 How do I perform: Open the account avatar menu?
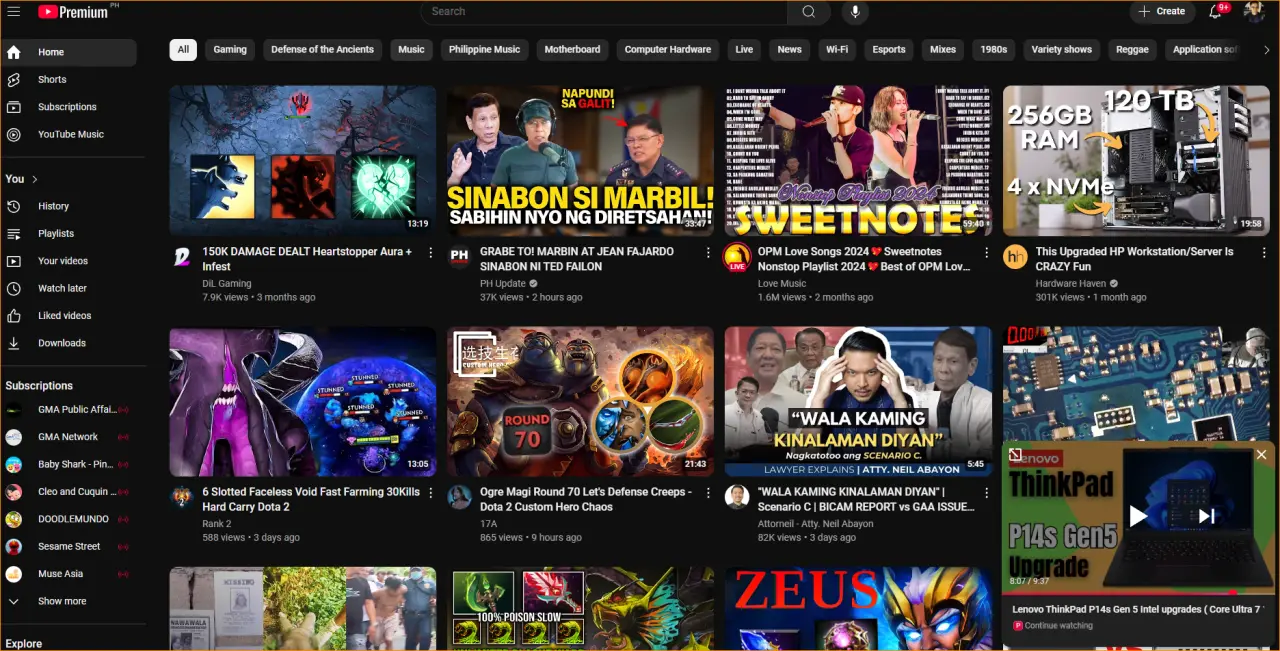click(x=1255, y=12)
